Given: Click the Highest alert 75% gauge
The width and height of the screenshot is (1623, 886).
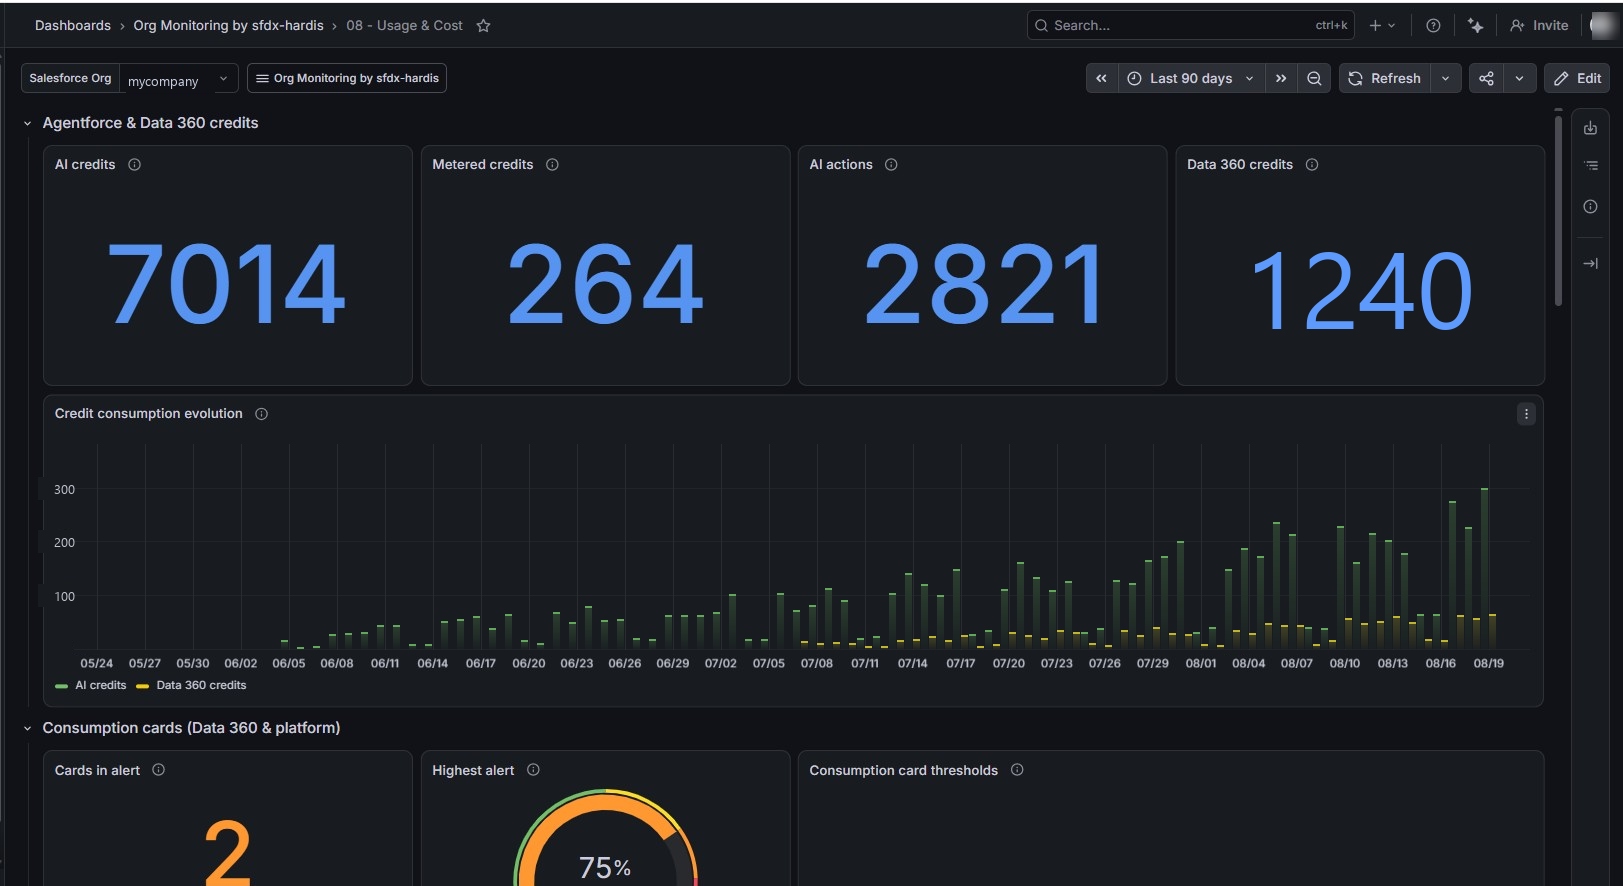Looking at the screenshot, I should 605,840.
